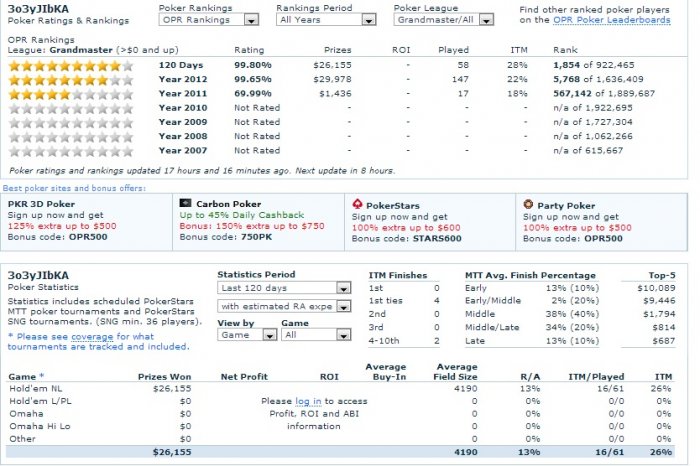Viewport: 700px width, 466px height.
Task: Click the Hold'em L/PL game row
Action: coord(342,401)
